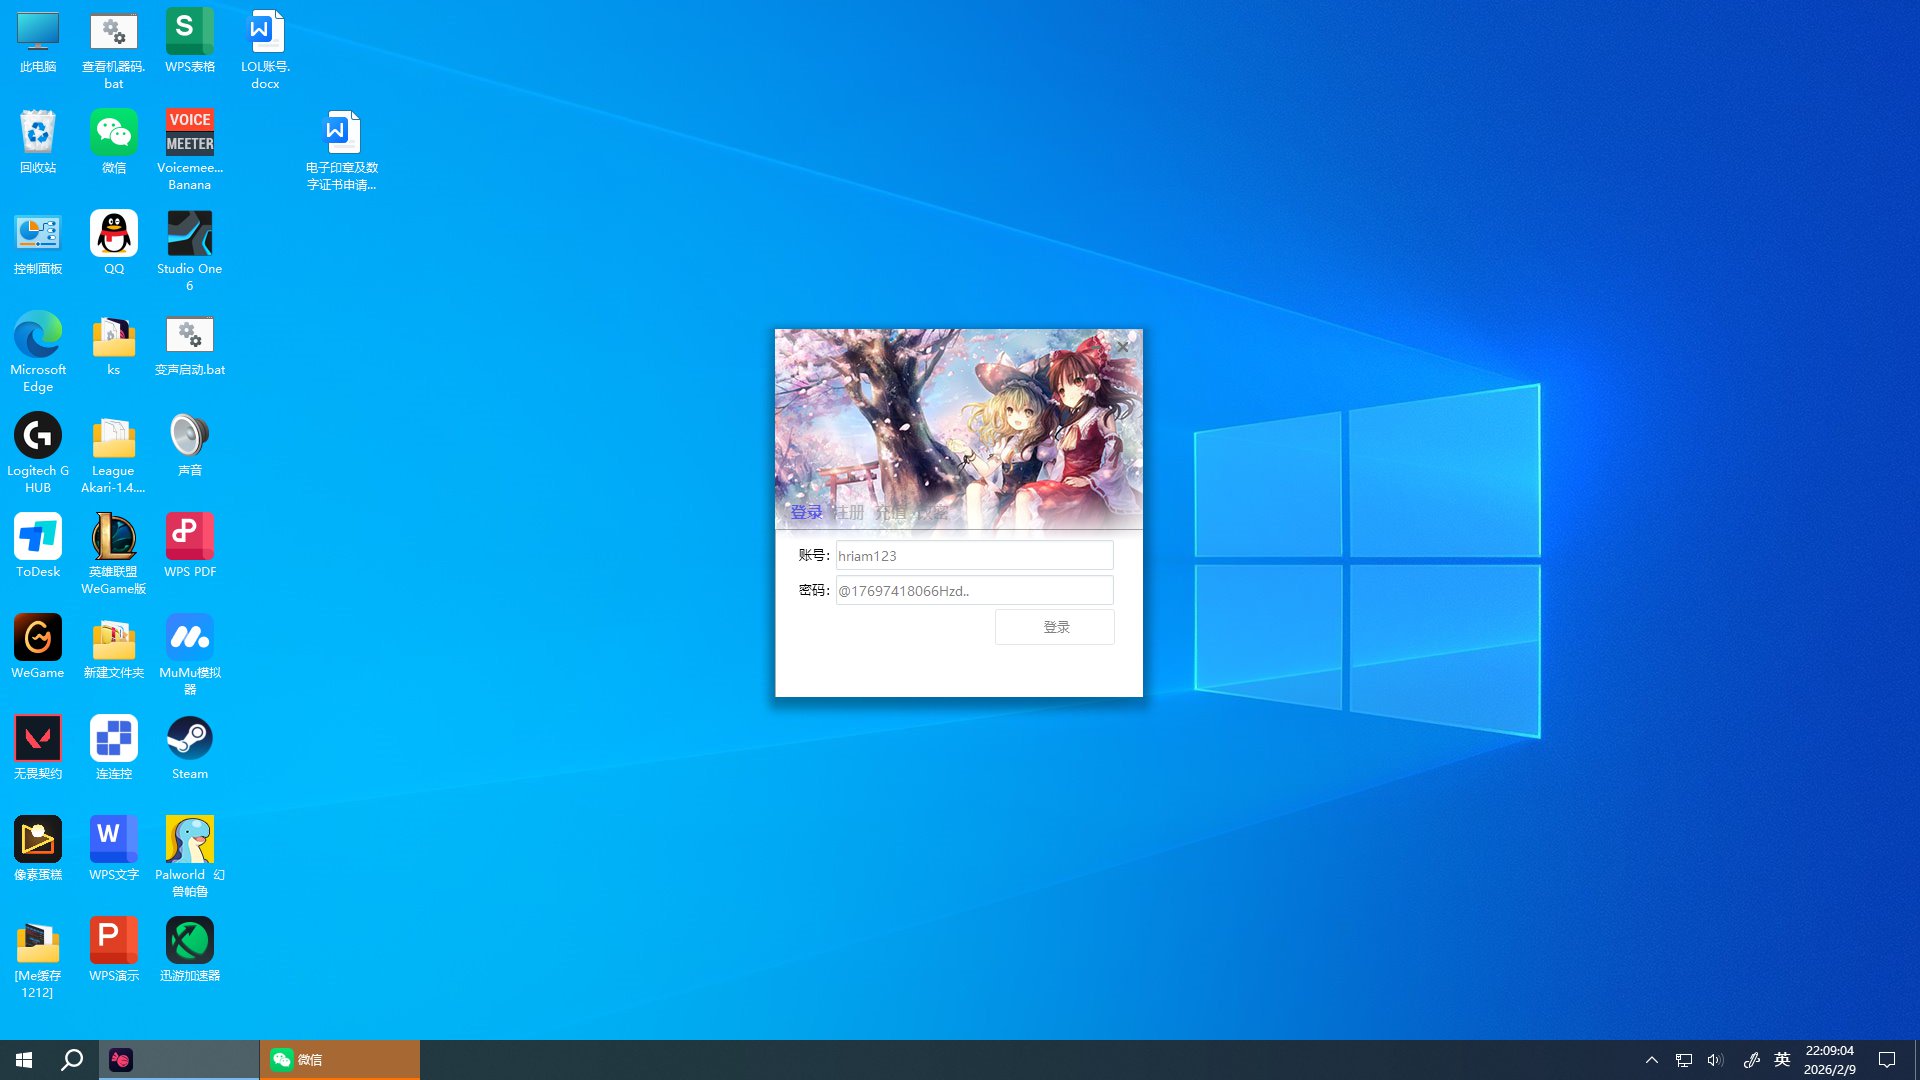Switch to the 注册 register tab
This screenshot has height=1080, width=1920.
coord(849,512)
